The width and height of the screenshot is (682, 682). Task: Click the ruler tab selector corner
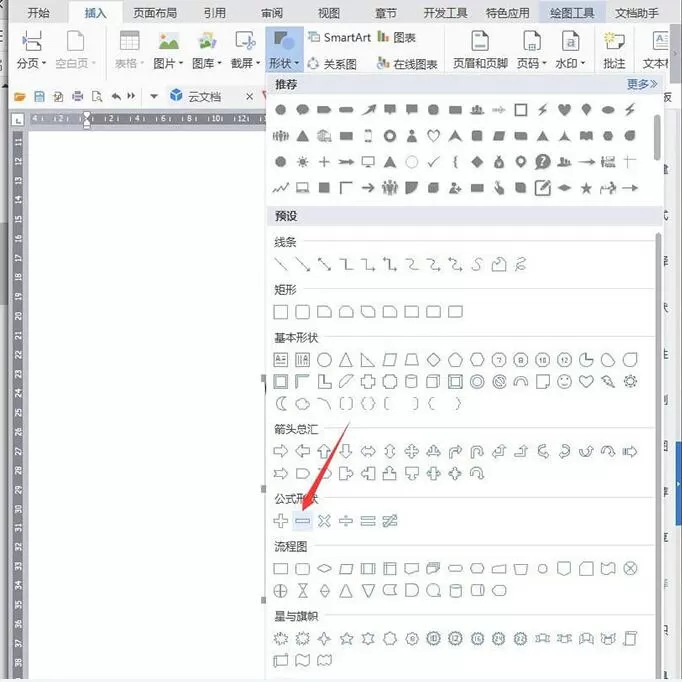[18, 119]
